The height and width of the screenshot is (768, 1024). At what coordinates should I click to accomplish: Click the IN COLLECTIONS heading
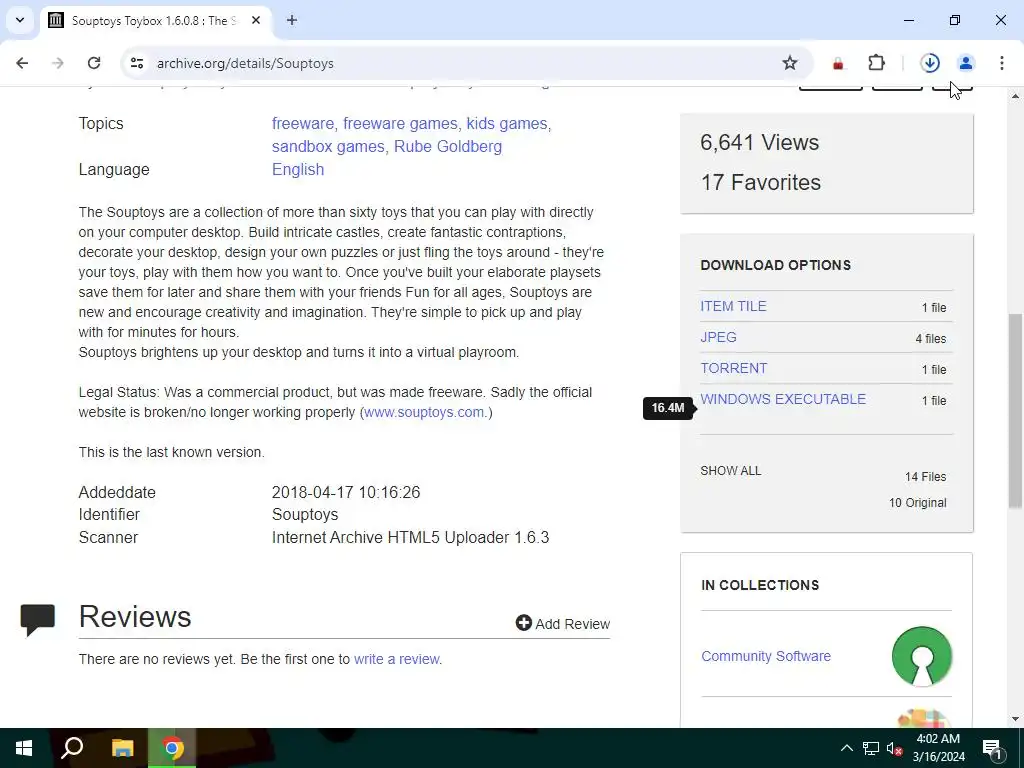coord(760,585)
